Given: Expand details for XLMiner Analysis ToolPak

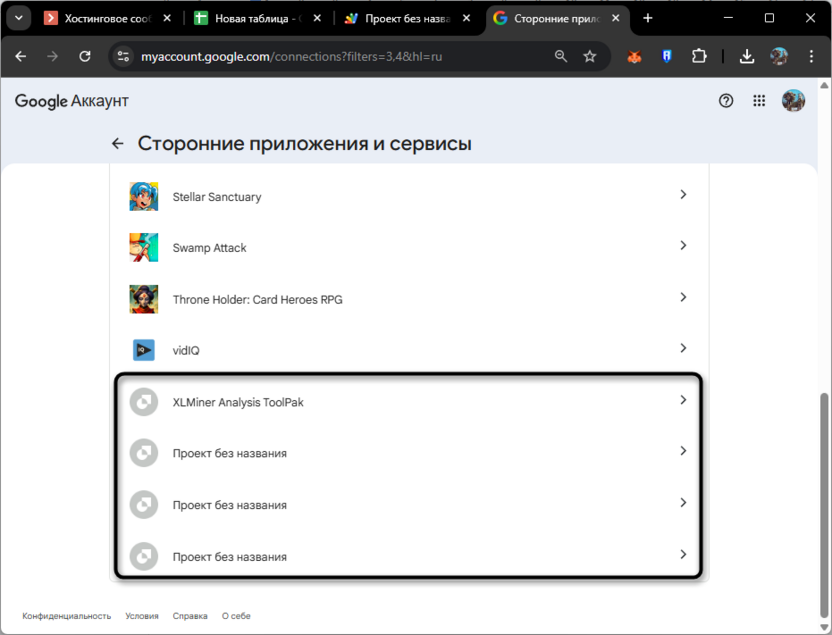Looking at the screenshot, I should pyautogui.click(x=683, y=401).
